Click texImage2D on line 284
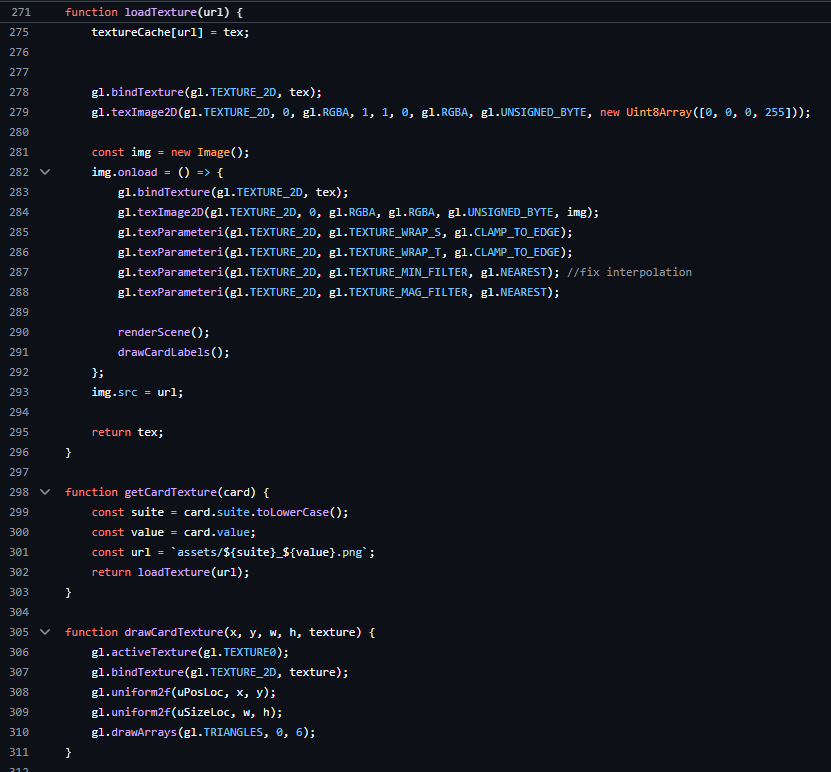 tap(171, 212)
